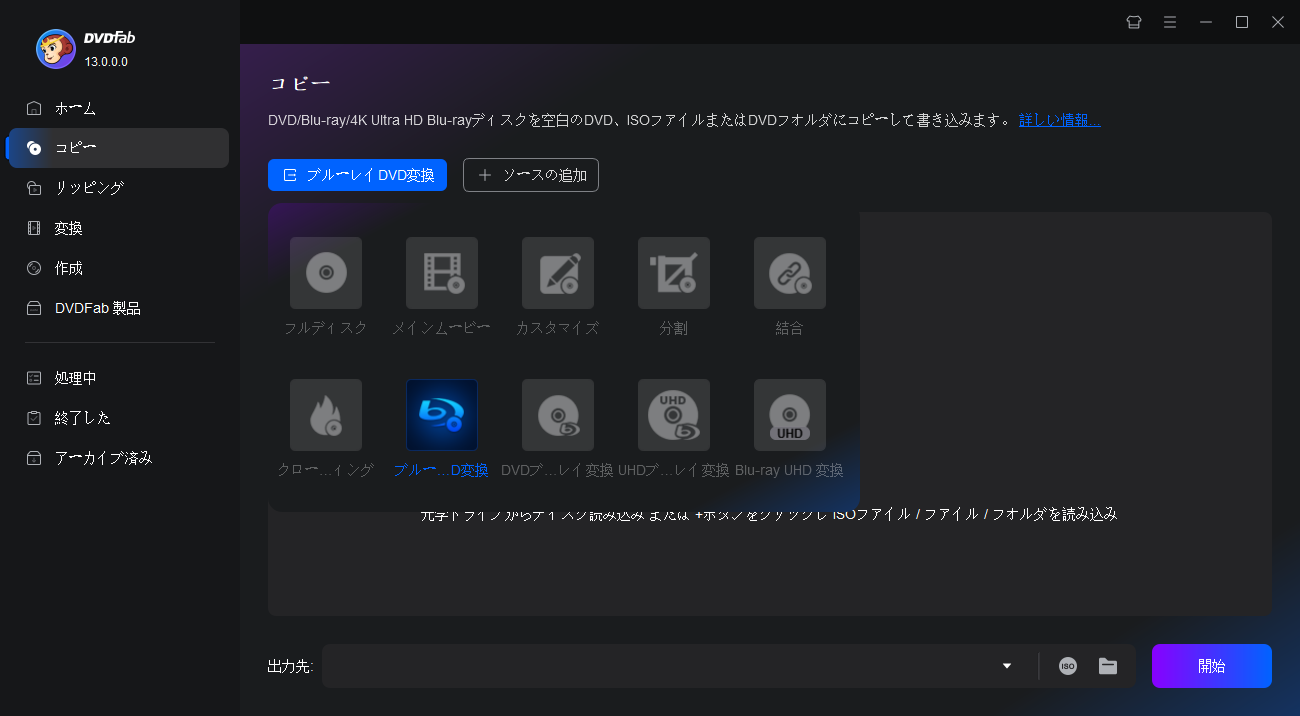Viewport: 1300px width, 716px height.
Task: Open the 詳しい情報 link
Action: [x=1059, y=120]
